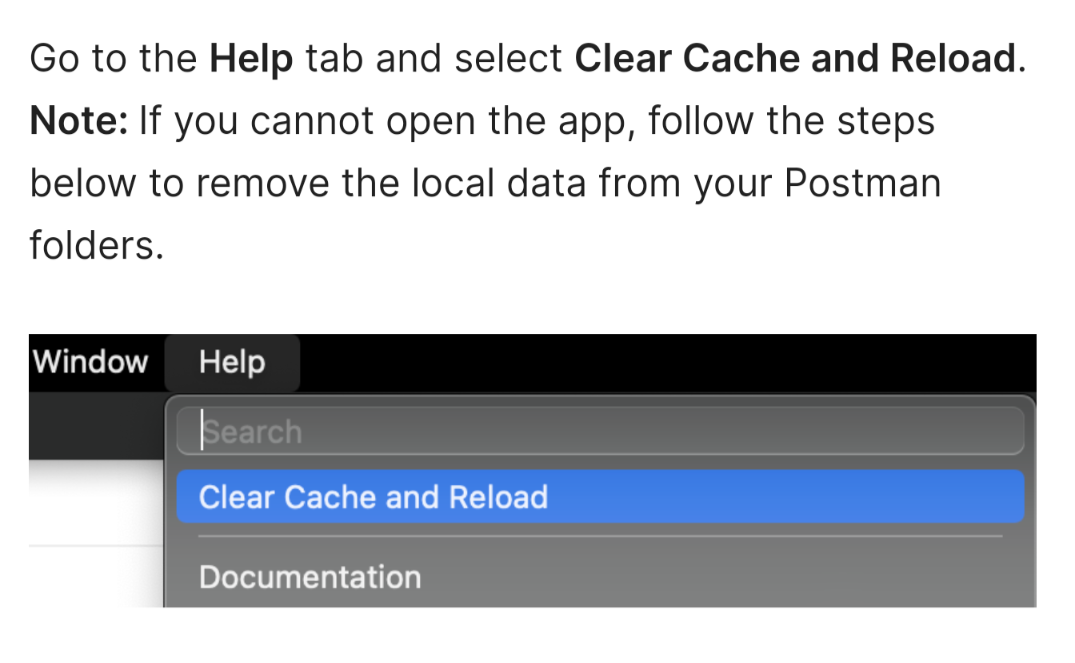Click the separator line above Documentation

(601, 536)
